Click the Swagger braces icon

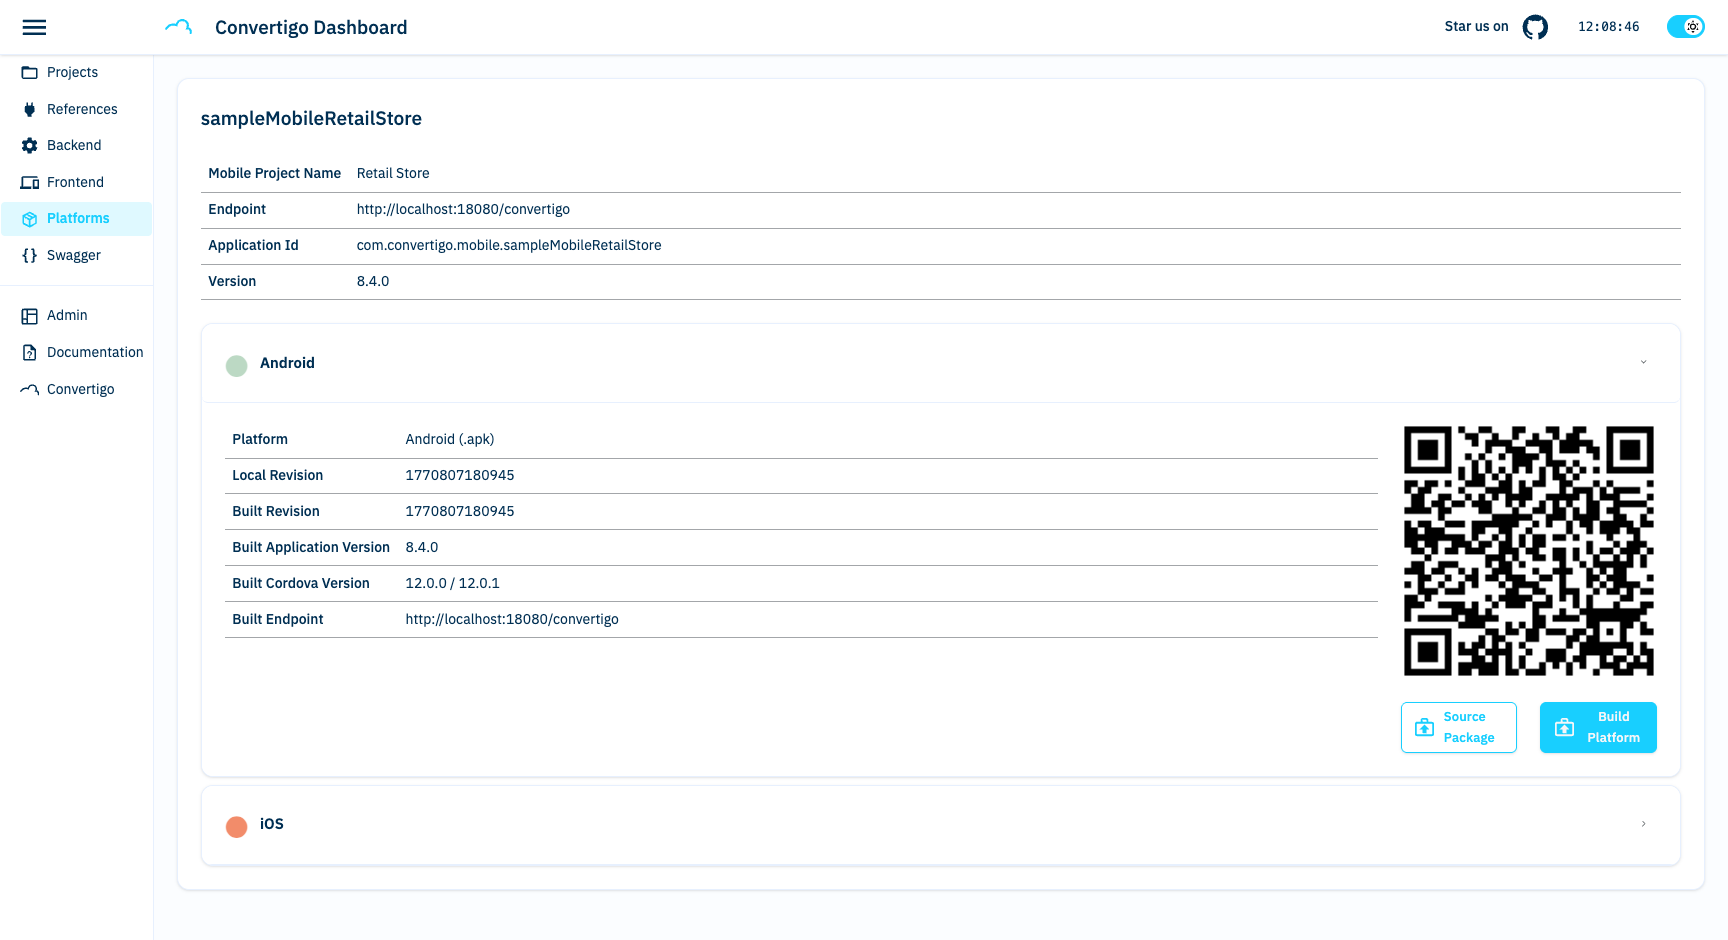(x=30, y=256)
